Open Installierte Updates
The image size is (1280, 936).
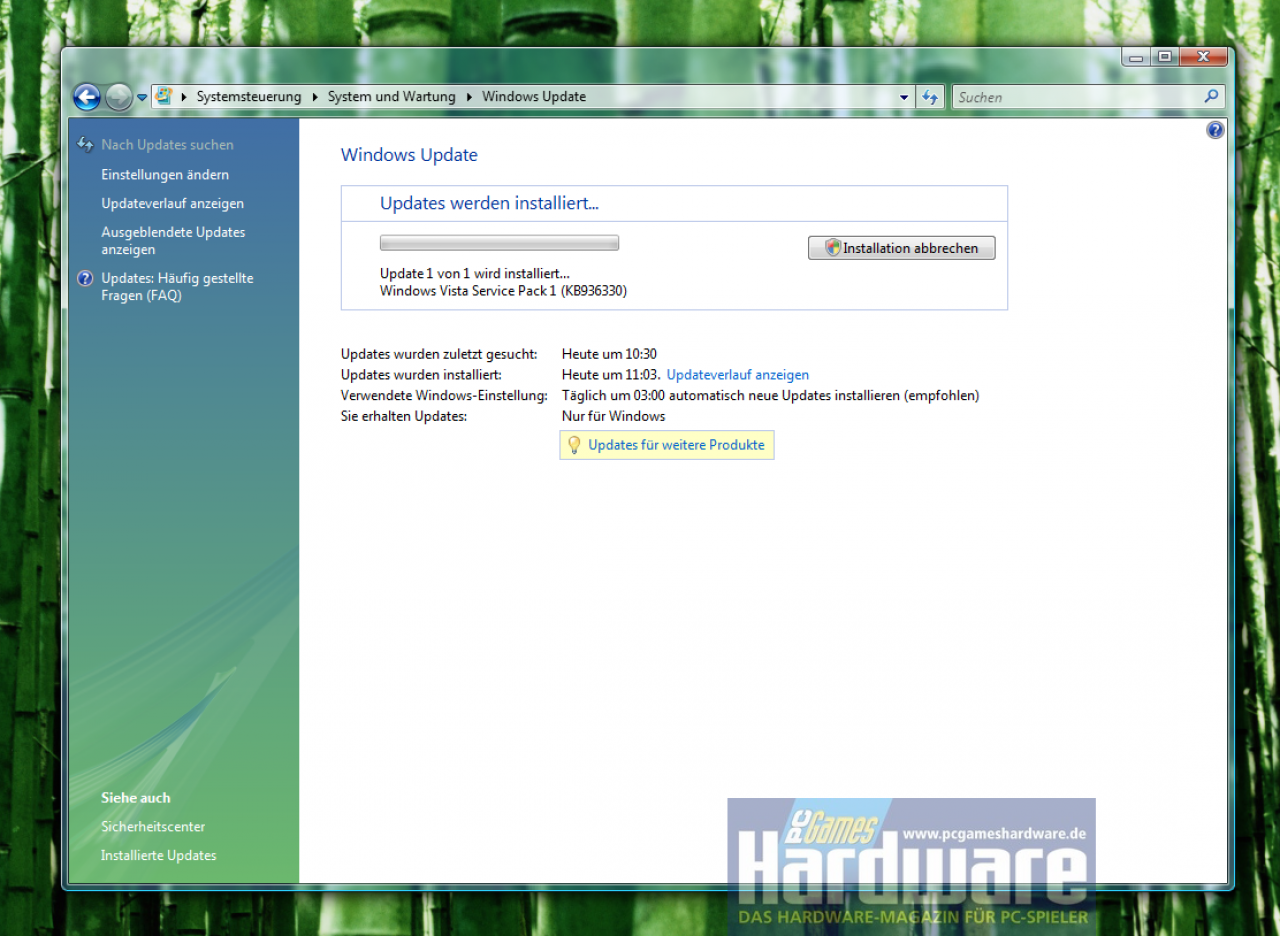coord(158,856)
